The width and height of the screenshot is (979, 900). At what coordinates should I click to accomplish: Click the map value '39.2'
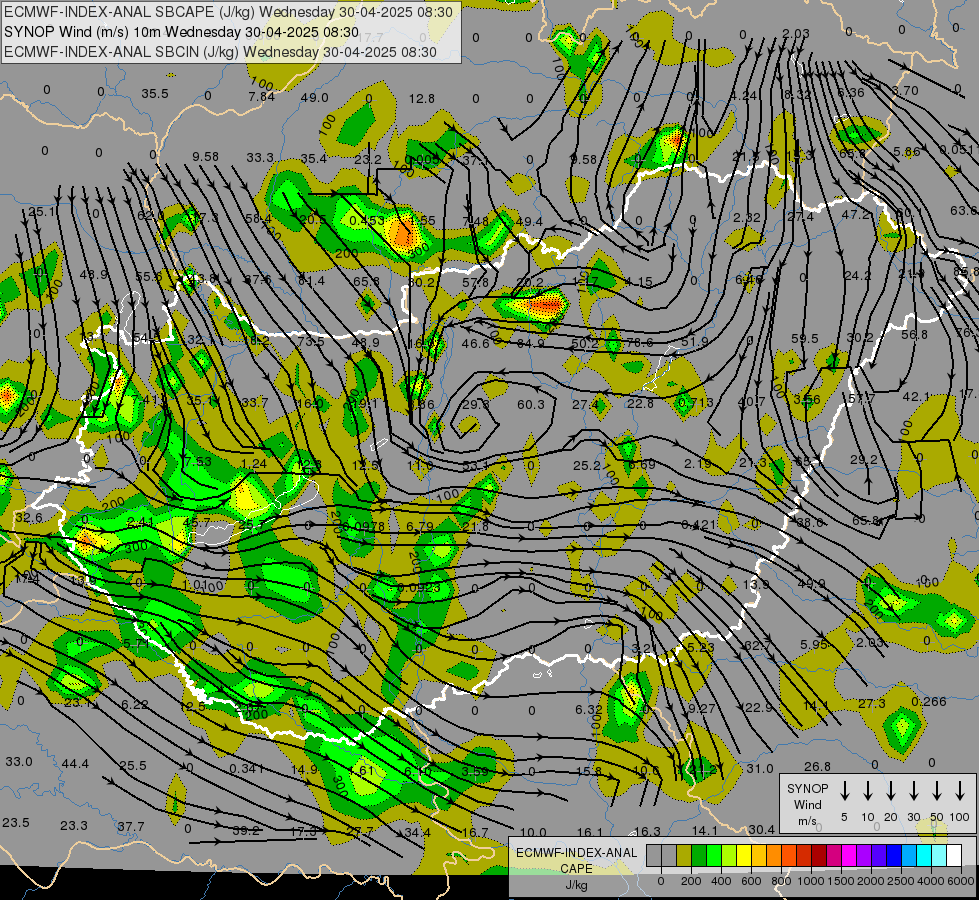coord(246,831)
